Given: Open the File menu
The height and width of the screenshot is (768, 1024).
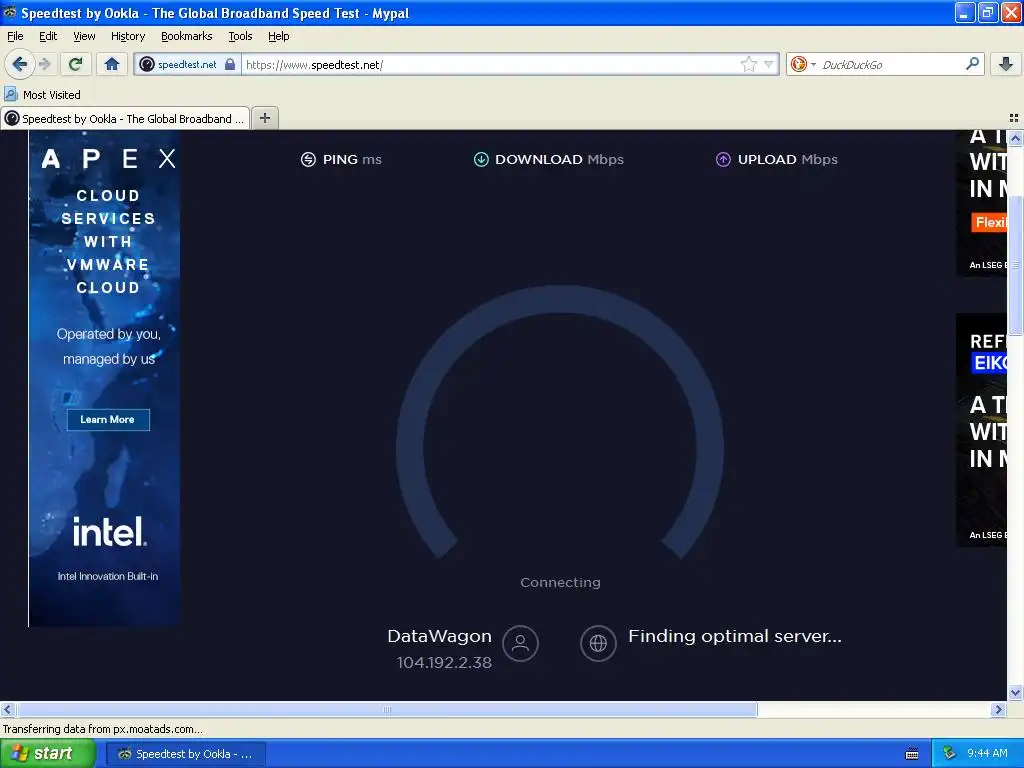Looking at the screenshot, I should [x=15, y=36].
